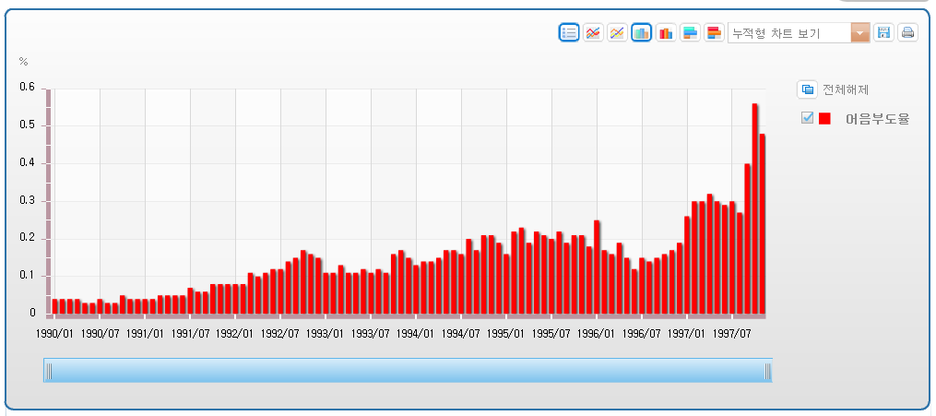Click the x-axis label 1994/01
The image size is (936, 416).
pos(416,332)
